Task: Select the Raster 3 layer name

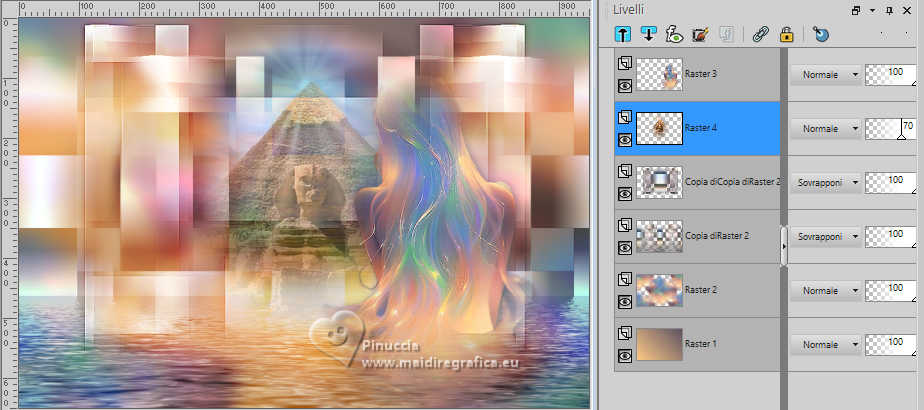Action: click(x=701, y=74)
